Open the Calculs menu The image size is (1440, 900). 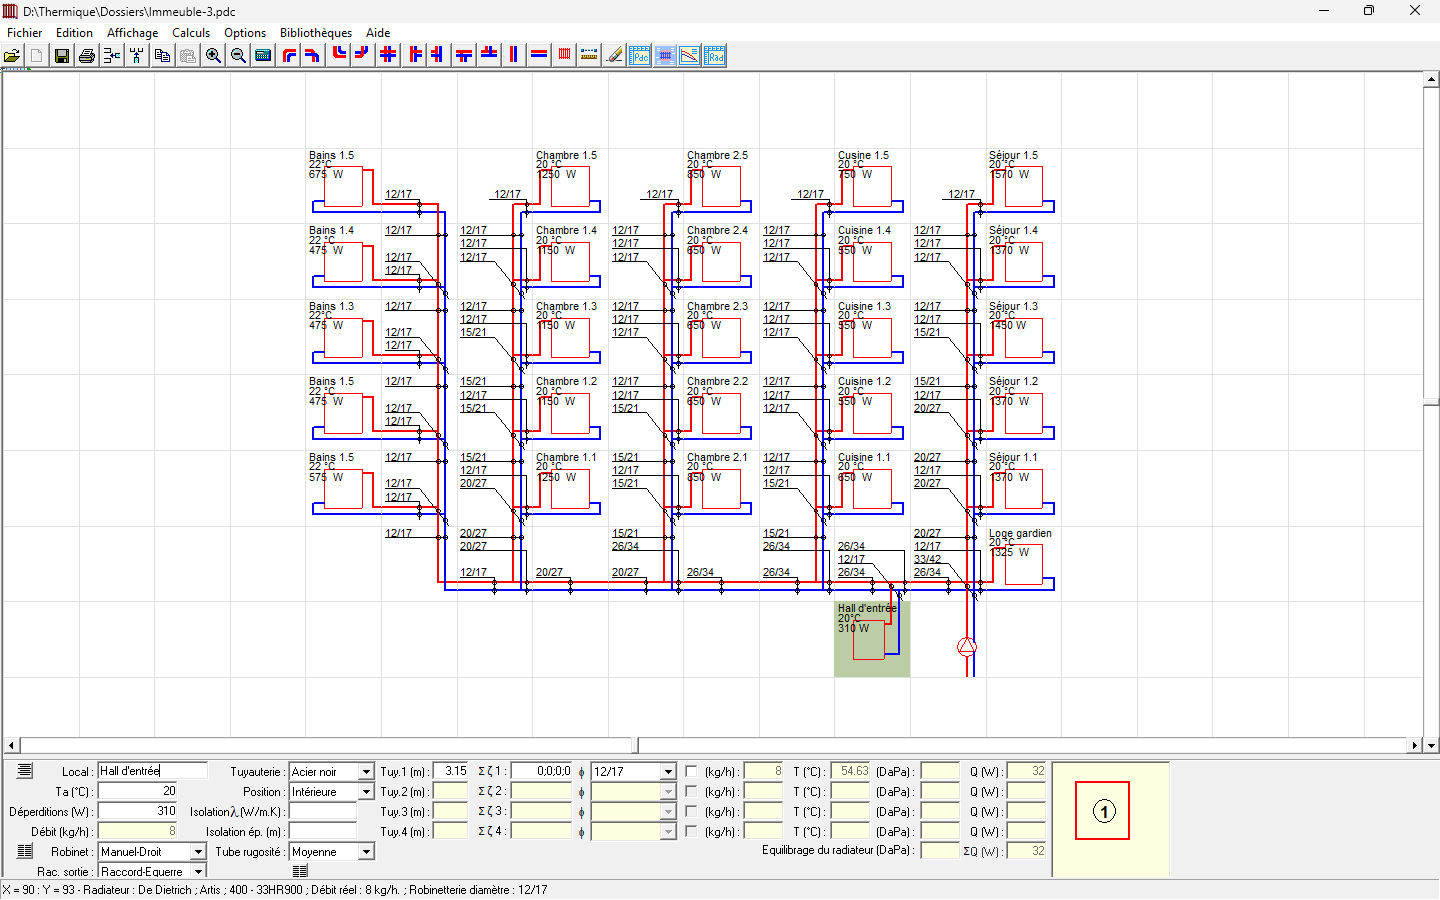tap(191, 33)
